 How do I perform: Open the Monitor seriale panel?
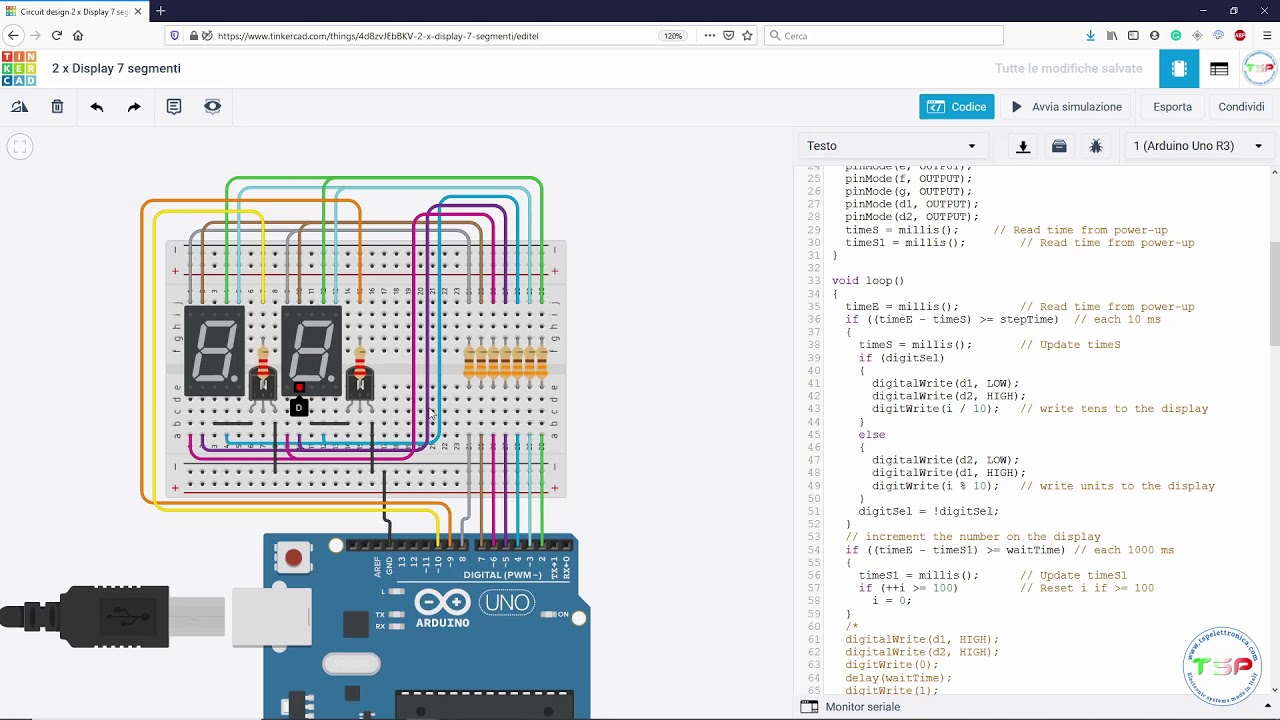(851, 707)
